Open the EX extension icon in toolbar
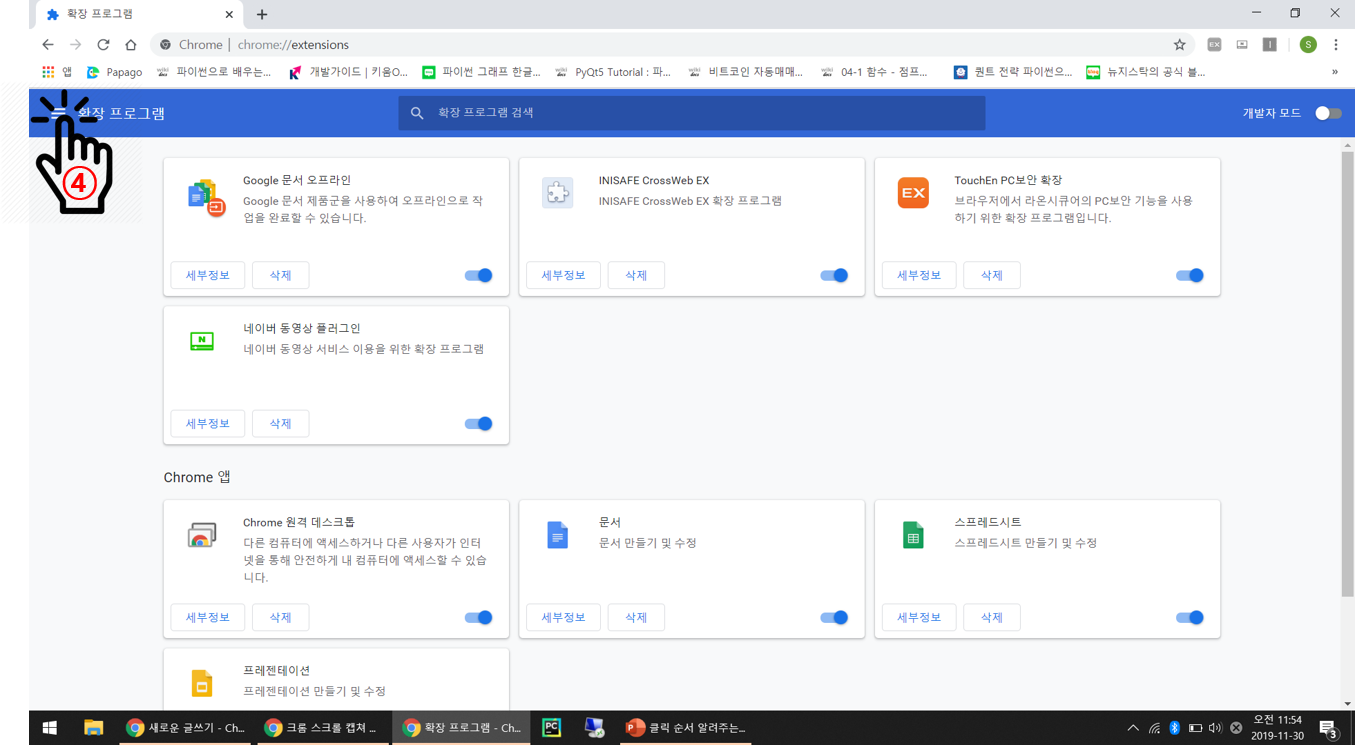Screen dimensions: 1355x745 pos(1214,44)
